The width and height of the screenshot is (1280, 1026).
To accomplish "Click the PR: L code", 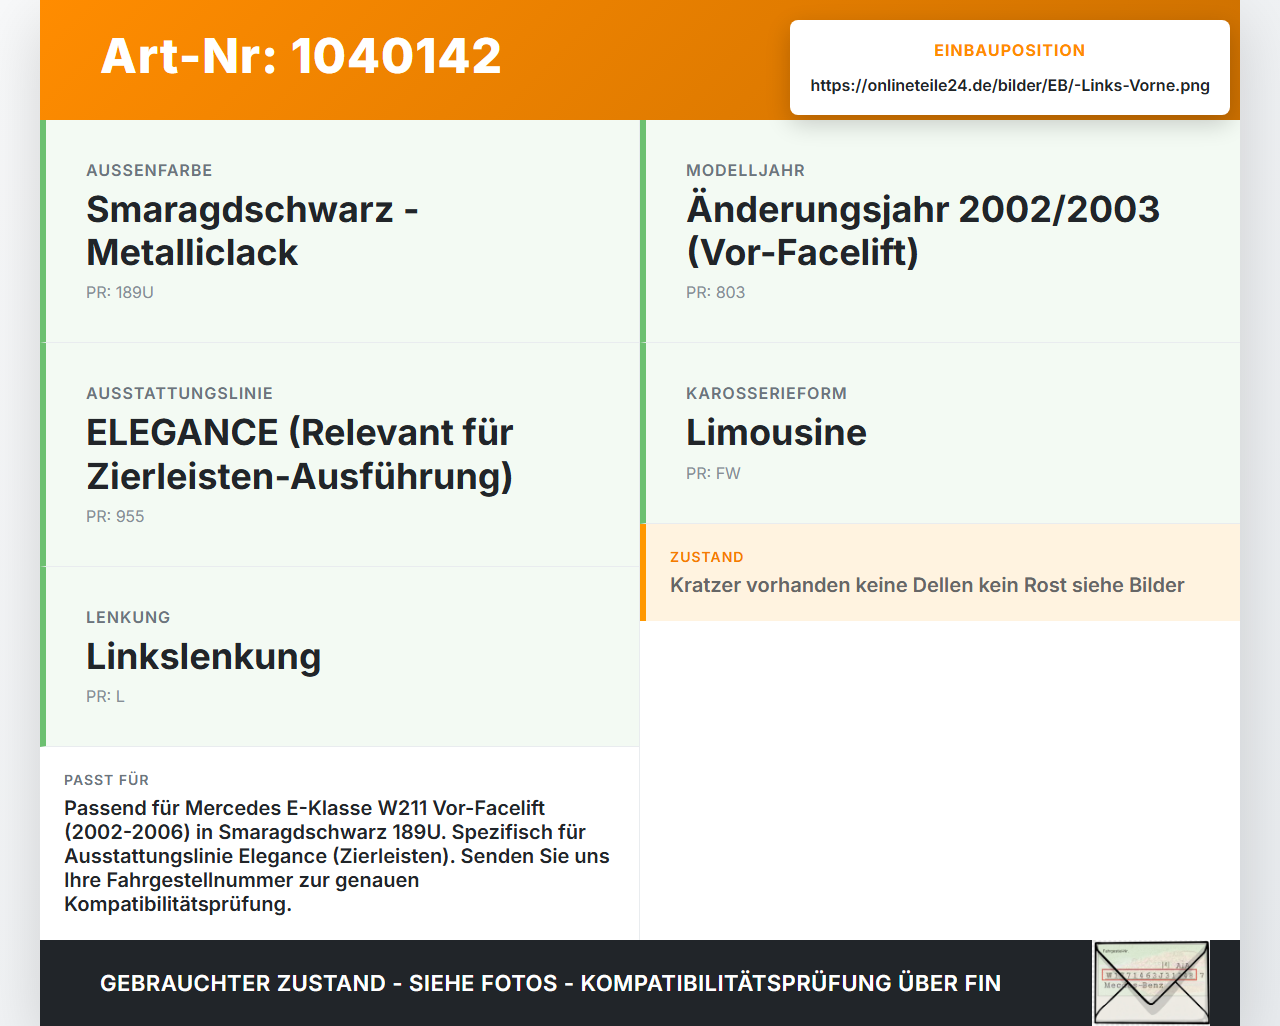I will pyautogui.click(x=105, y=696).
